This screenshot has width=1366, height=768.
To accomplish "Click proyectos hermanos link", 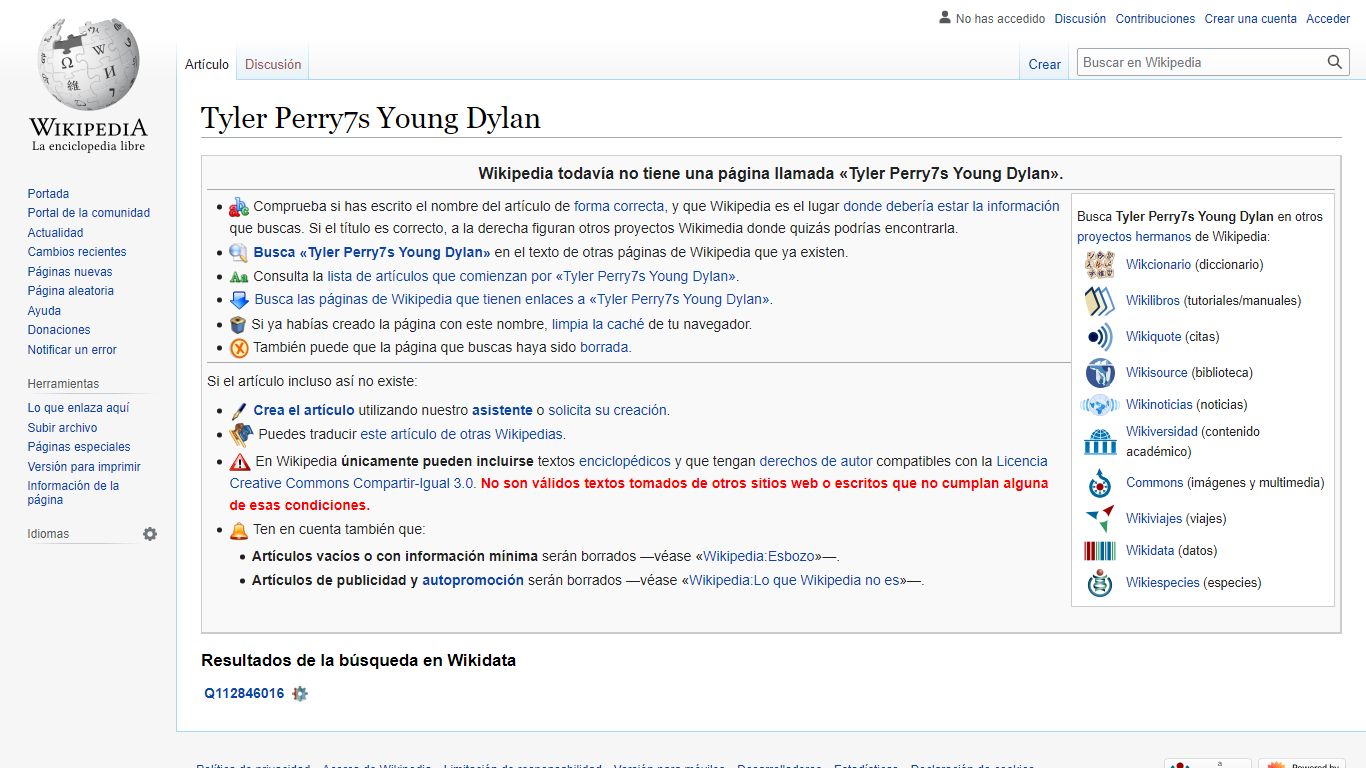I will 1134,237.
